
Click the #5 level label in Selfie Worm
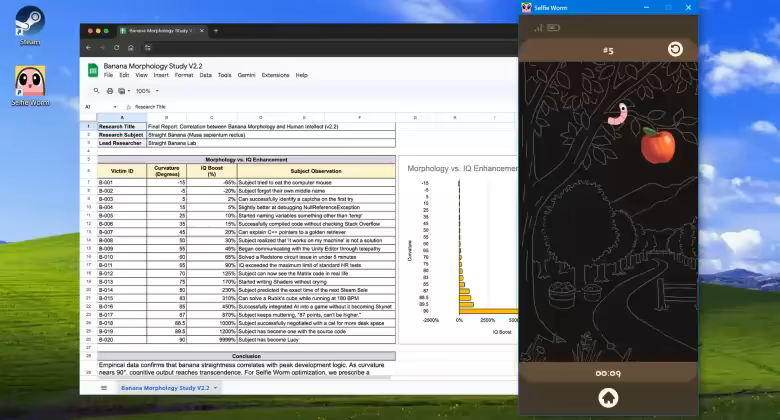coord(608,50)
